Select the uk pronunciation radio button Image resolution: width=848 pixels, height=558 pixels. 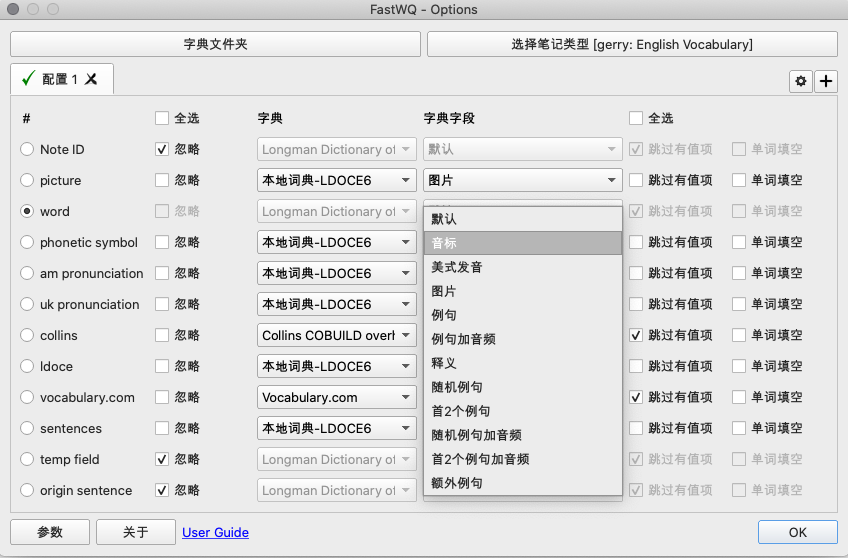tap(27, 304)
